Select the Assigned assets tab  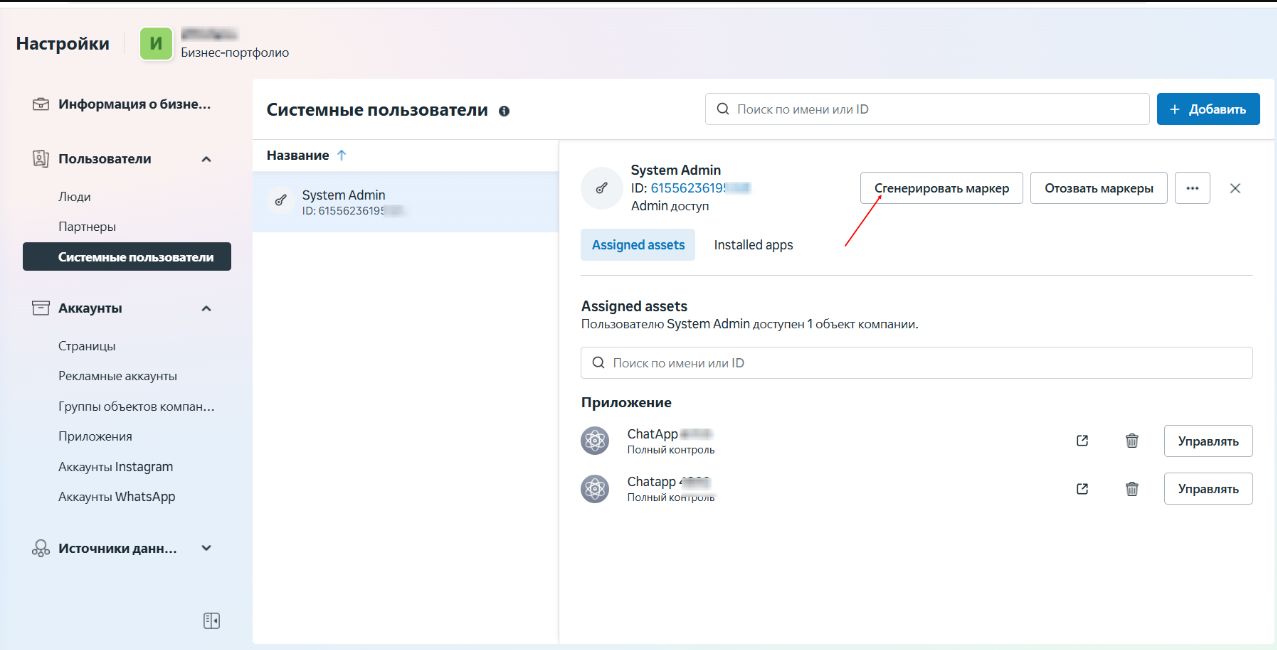click(638, 245)
